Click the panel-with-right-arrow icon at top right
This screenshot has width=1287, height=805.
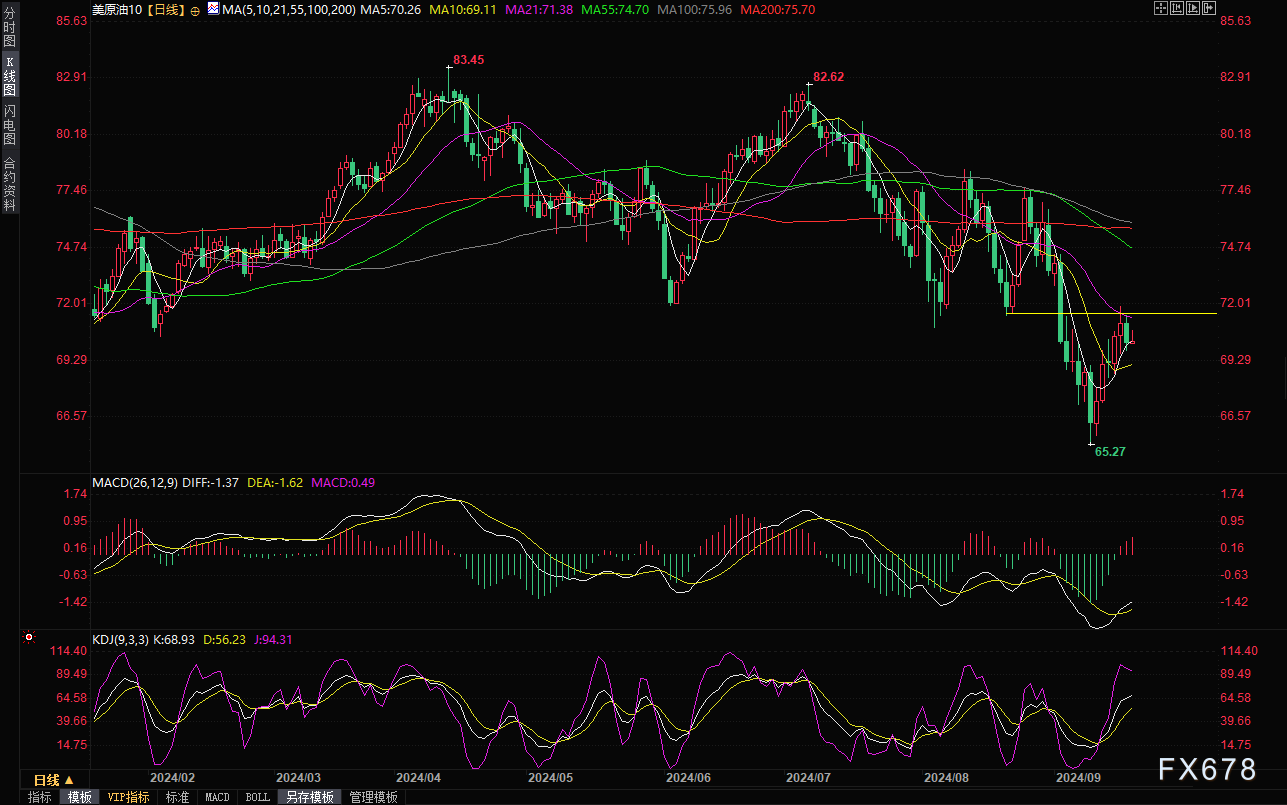1211,9
